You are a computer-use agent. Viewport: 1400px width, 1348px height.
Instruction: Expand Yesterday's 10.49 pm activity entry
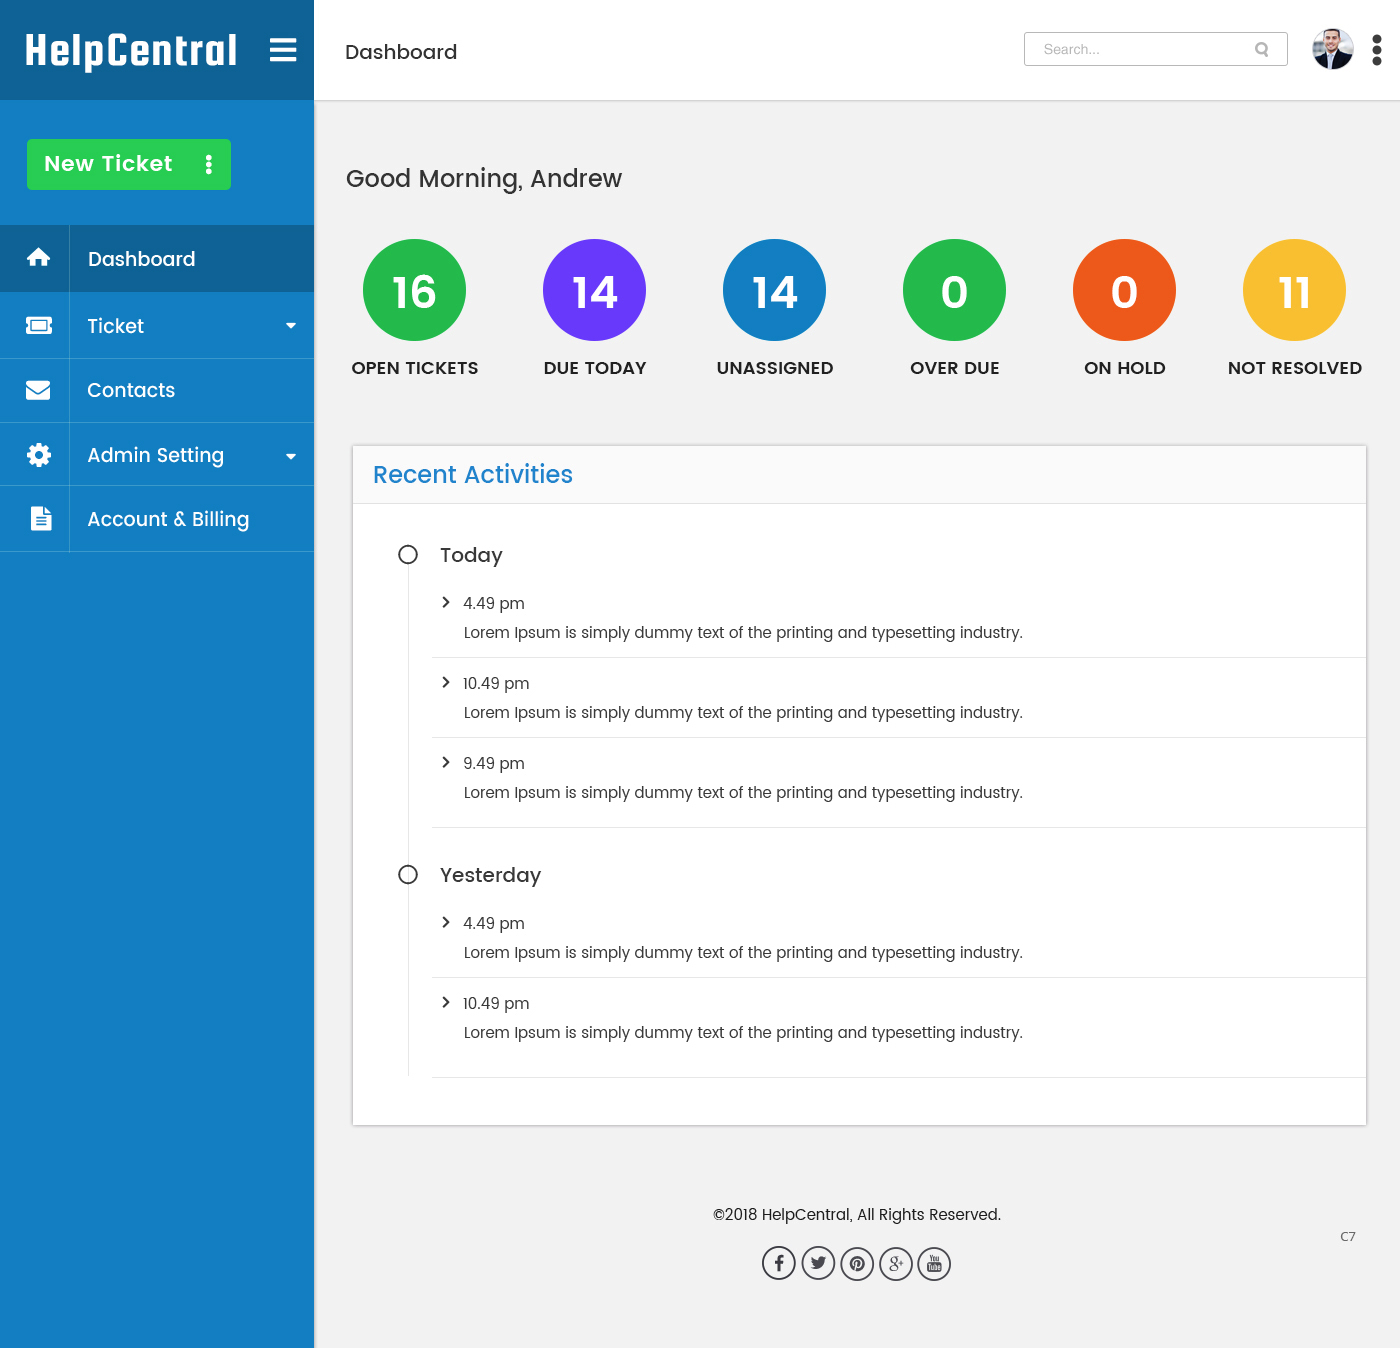point(446,1002)
